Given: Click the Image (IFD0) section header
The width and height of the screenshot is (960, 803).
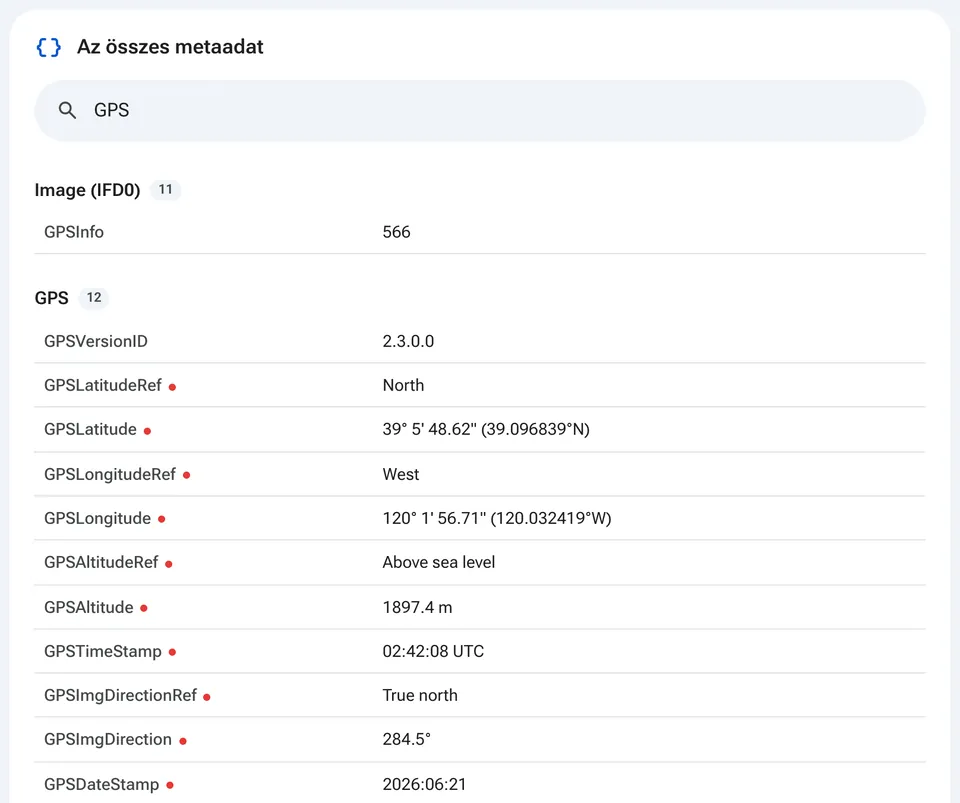Looking at the screenshot, I should point(88,190).
